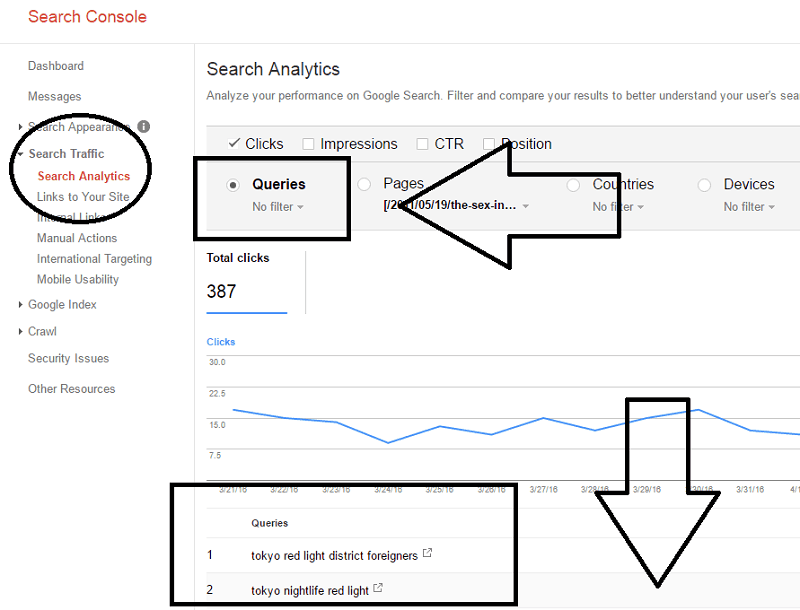Viewport: 800px width, 610px height.
Task: Open International Targeting page
Action: point(94,259)
